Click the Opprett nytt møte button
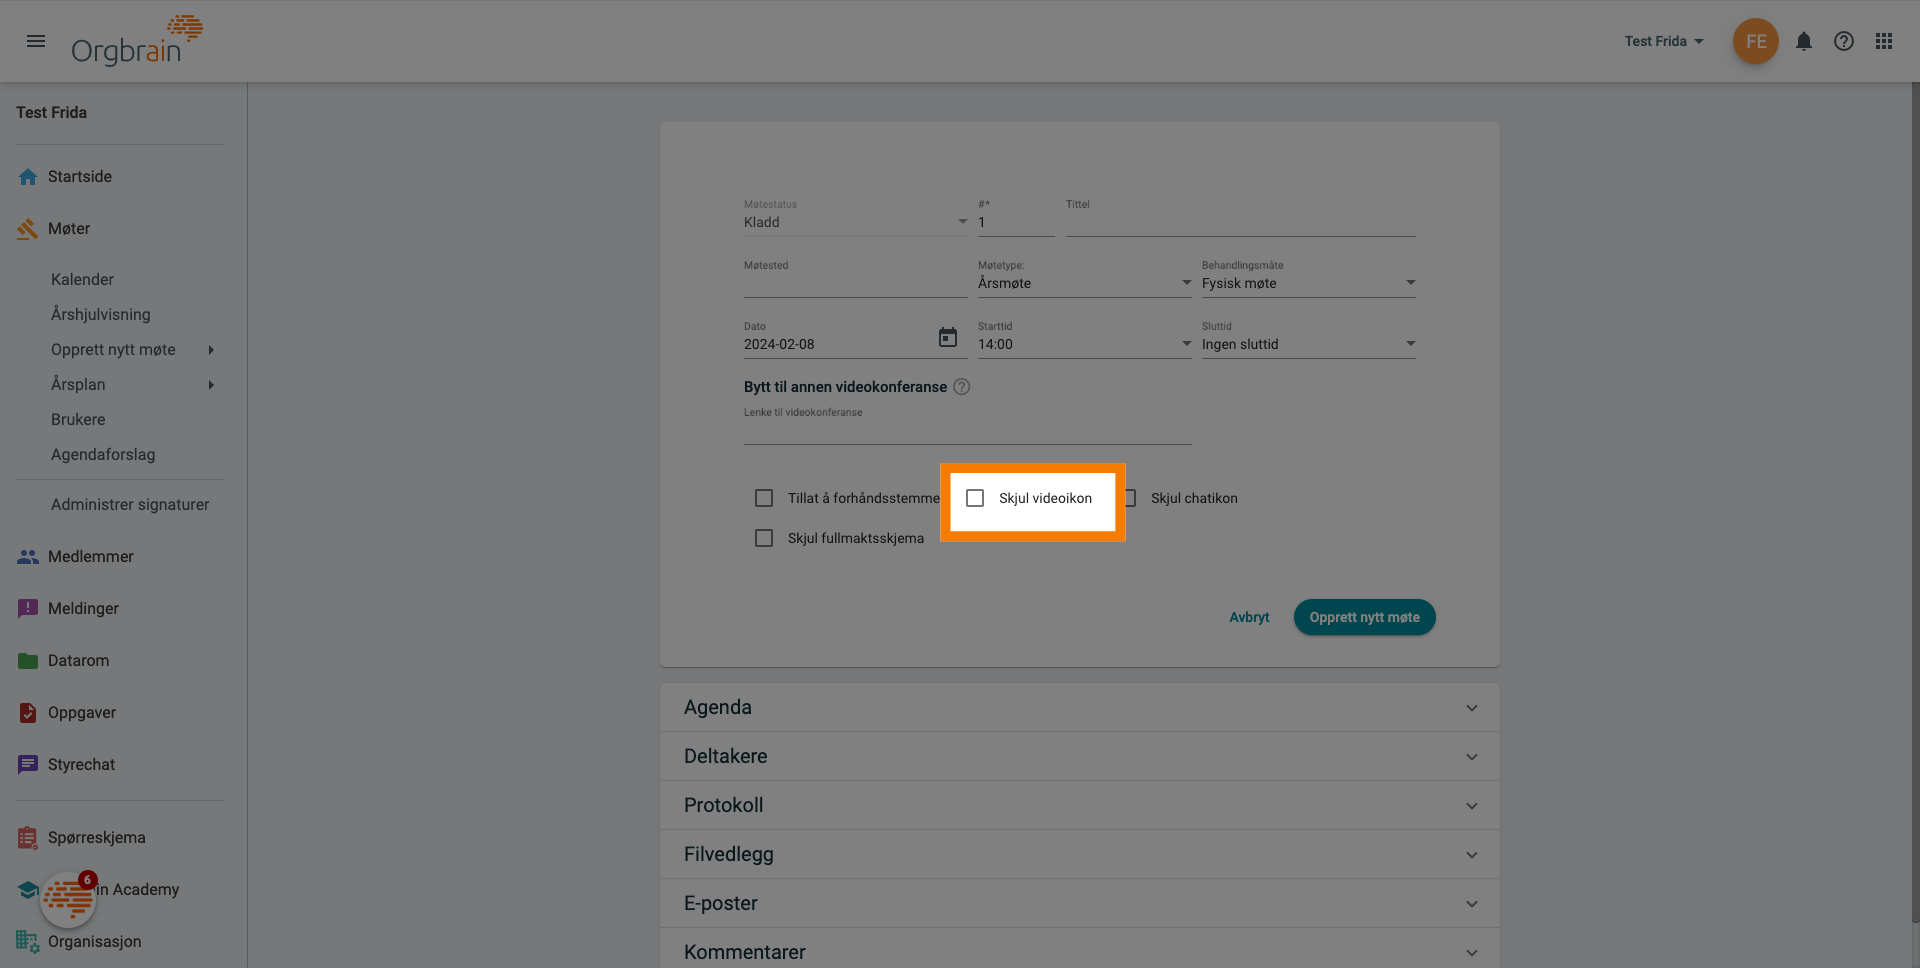The width and height of the screenshot is (1920, 968). 1365,617
